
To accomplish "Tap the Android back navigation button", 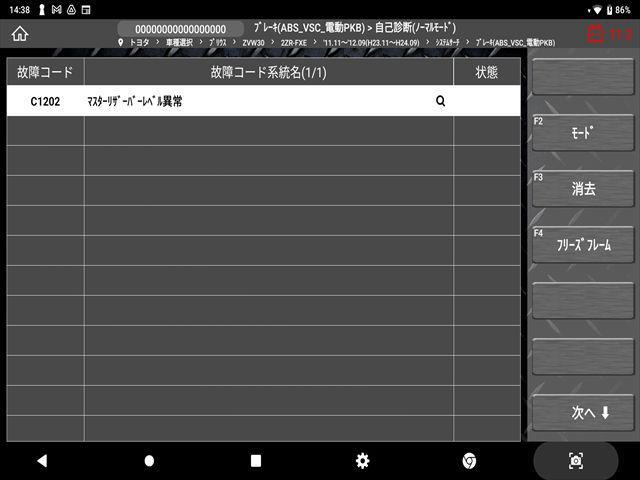I will tap(42, 461).
